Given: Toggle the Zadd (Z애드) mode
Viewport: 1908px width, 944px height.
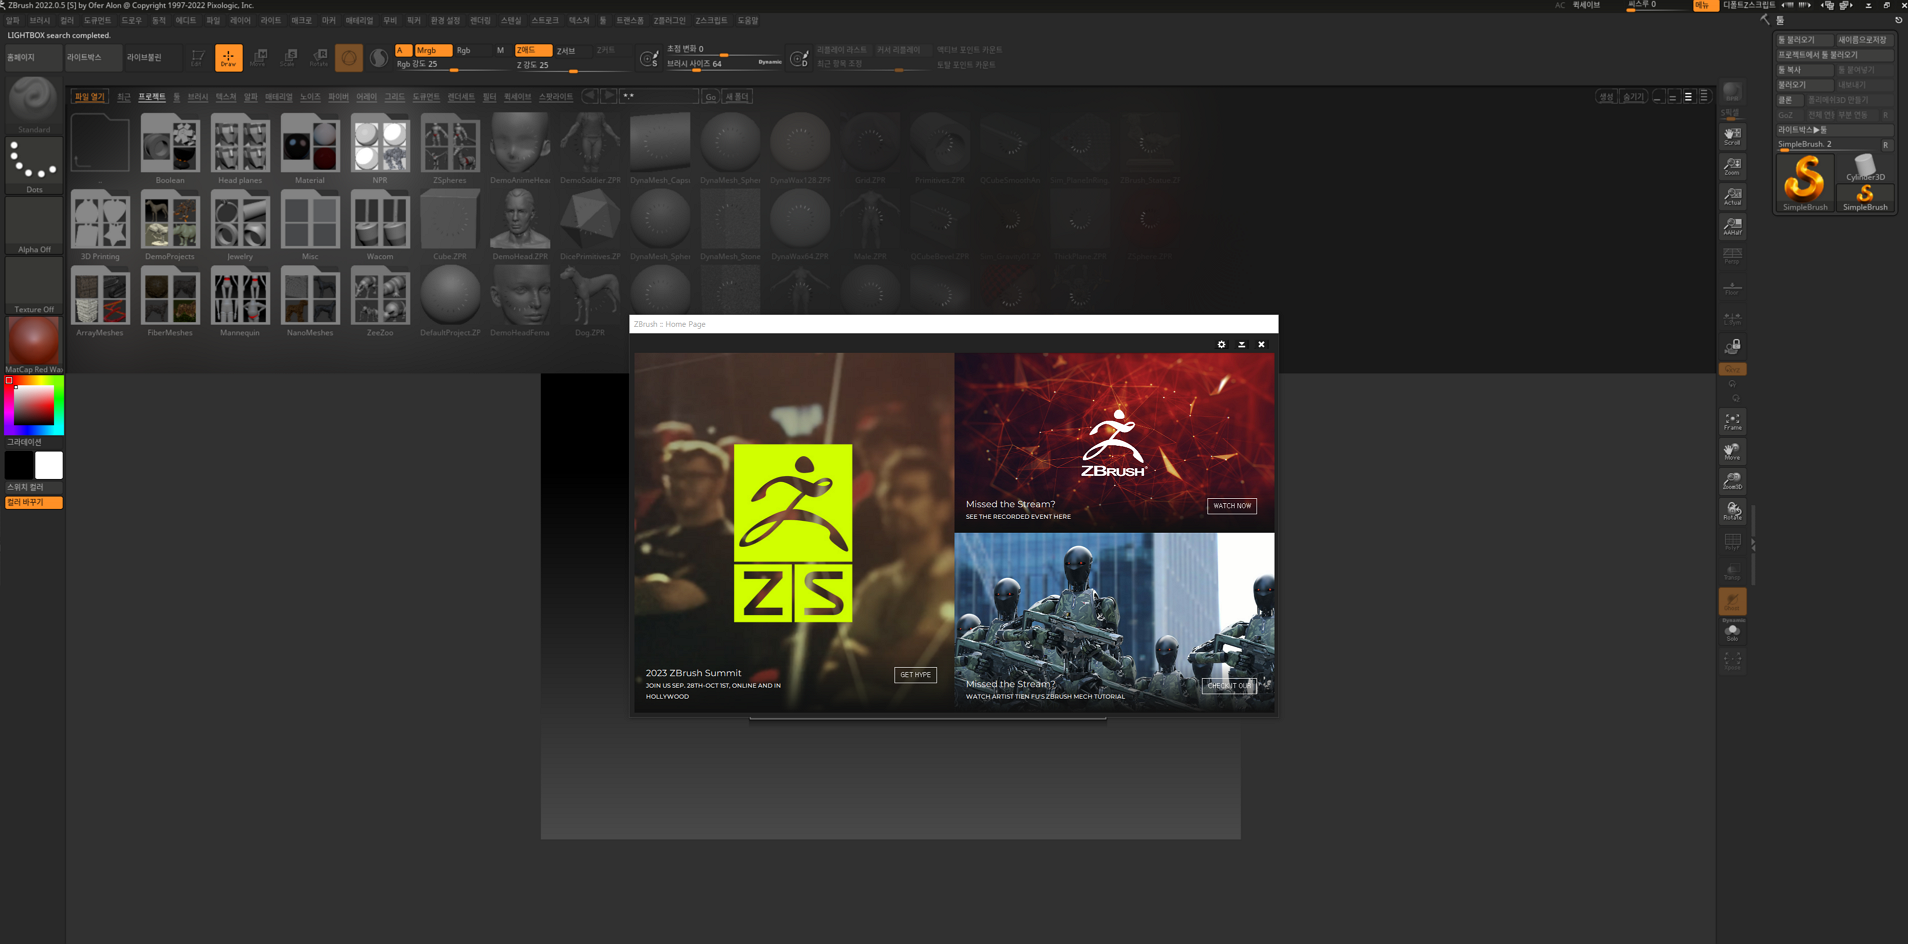Looking at the screenshot, I should click(x=533, y=50).
